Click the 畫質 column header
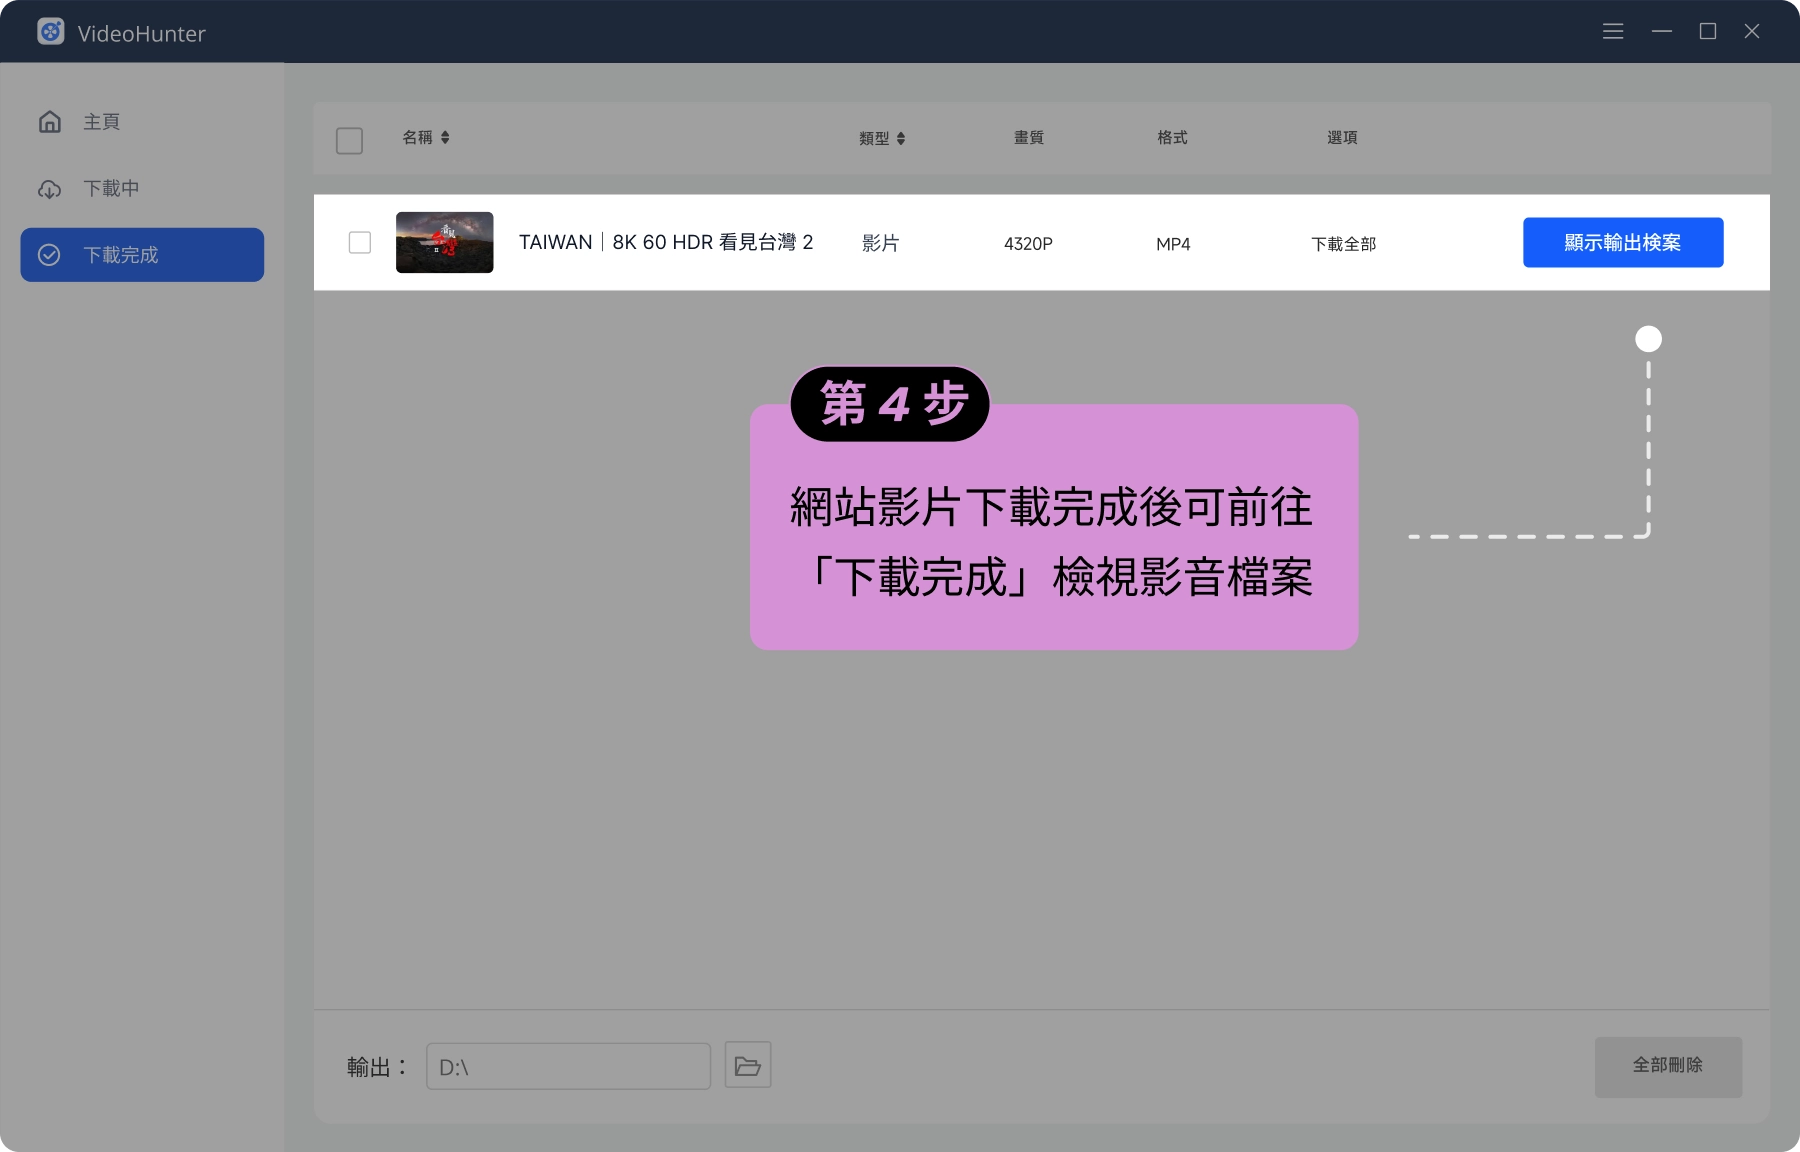The width and height of the screenshot is (1800, 1152). coord(1028,138)
